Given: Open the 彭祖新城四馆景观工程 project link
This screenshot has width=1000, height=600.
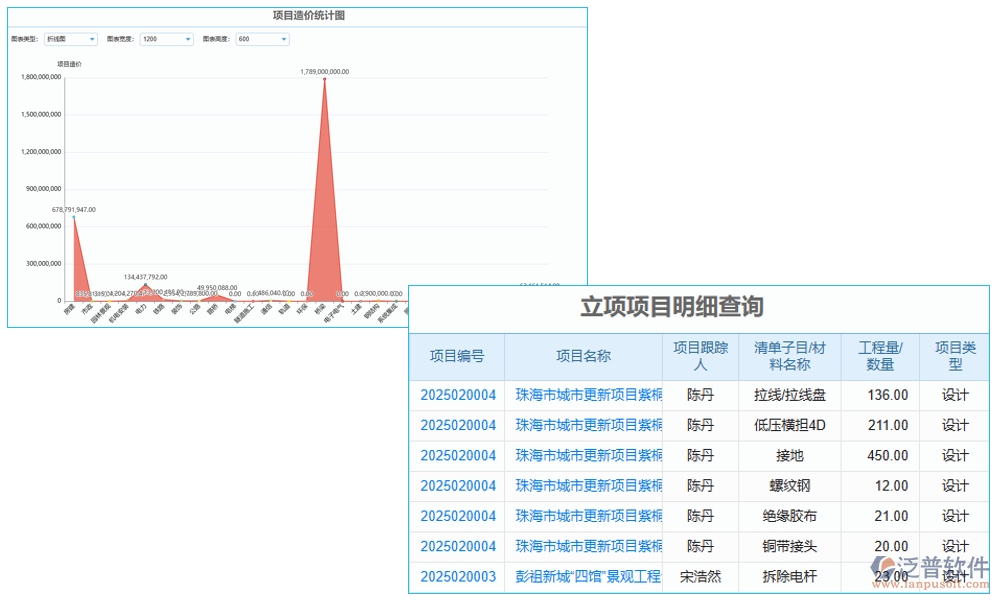Looking at the screenshot, I should click(x=585, y=577).
